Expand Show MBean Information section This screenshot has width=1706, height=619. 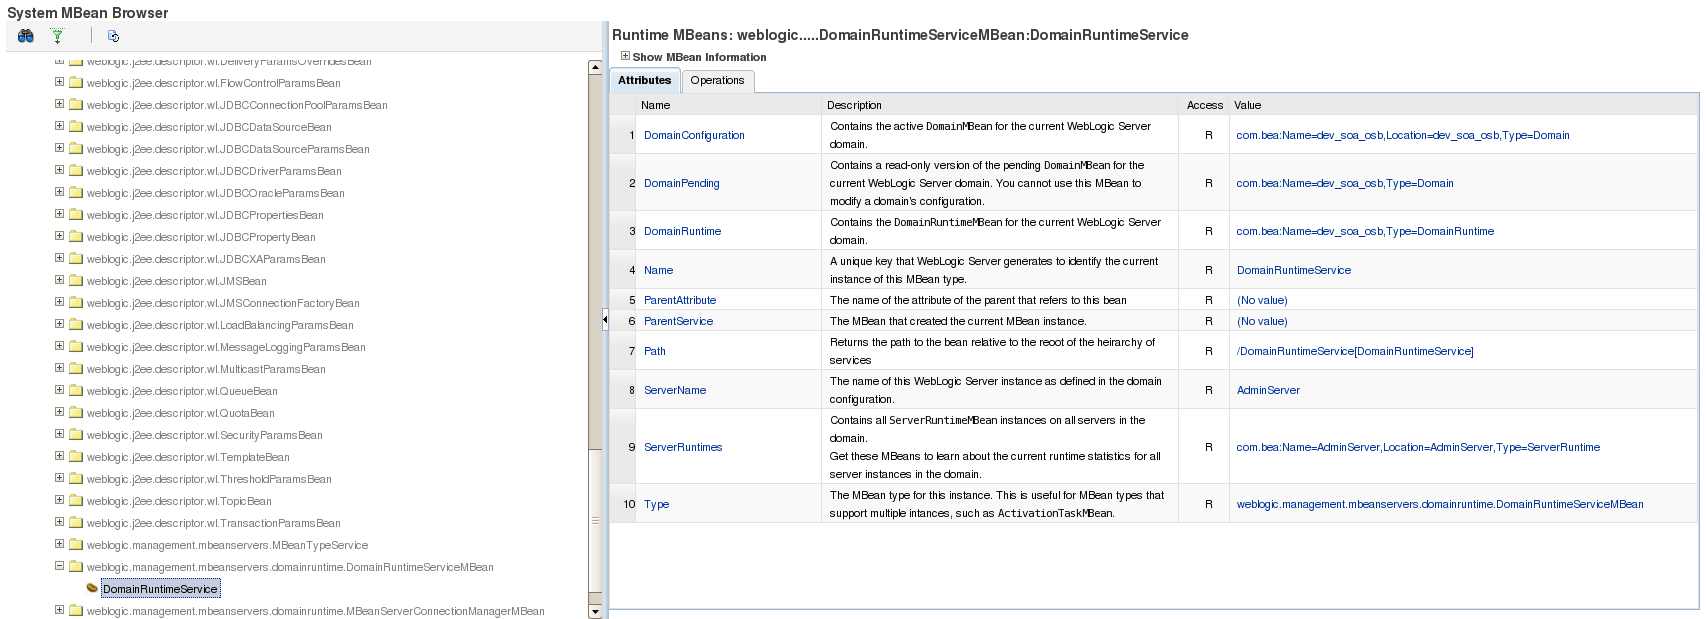point(625,57)
